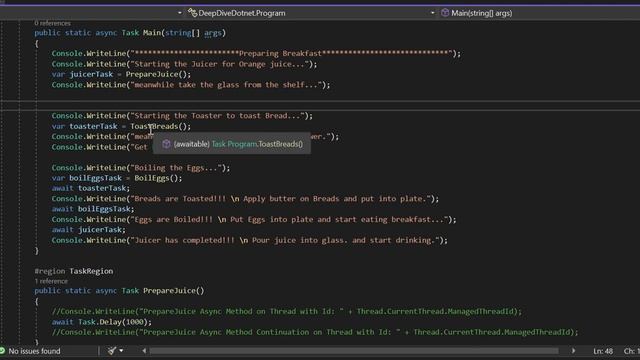Click the "#region TaskRegion" line

[74, 271]
